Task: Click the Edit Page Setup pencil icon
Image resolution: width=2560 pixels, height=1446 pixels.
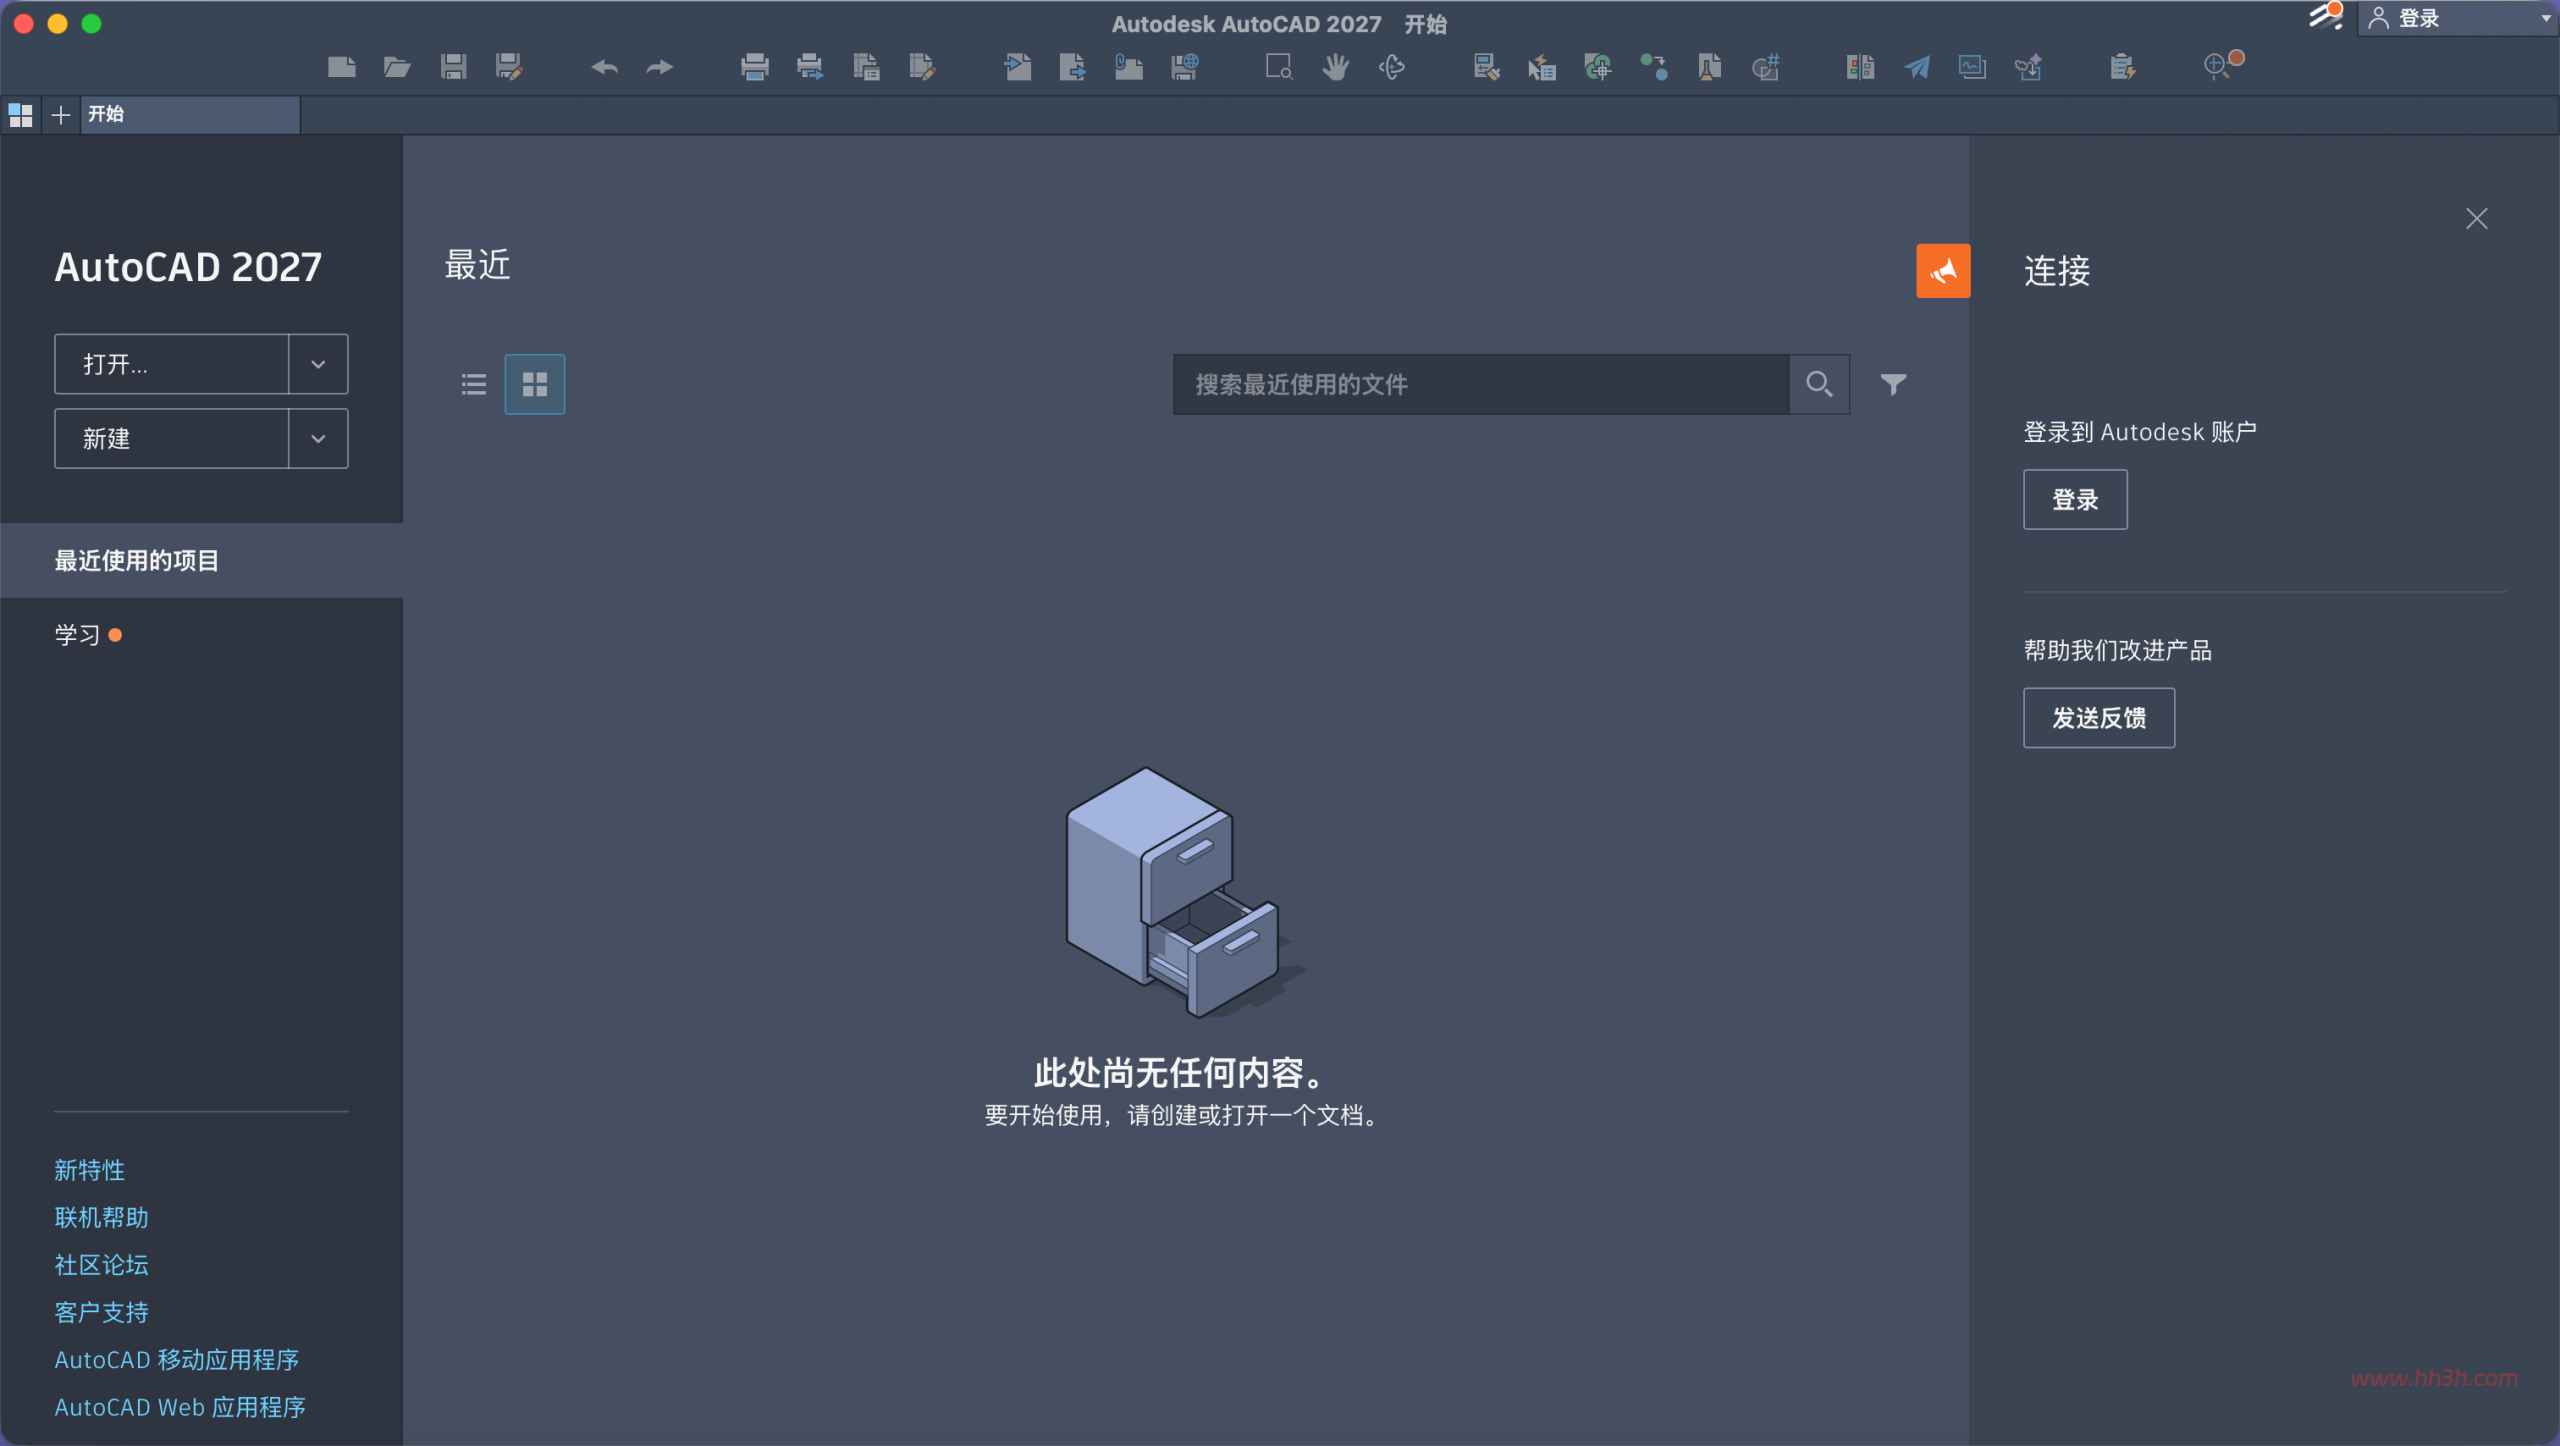Action: pos(922,67)
